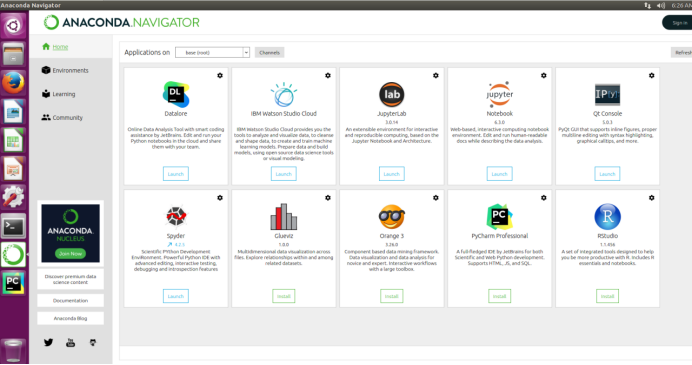692x365 pixels.
Task: Click the RStudio blue R logo
Action: [607, 217]
